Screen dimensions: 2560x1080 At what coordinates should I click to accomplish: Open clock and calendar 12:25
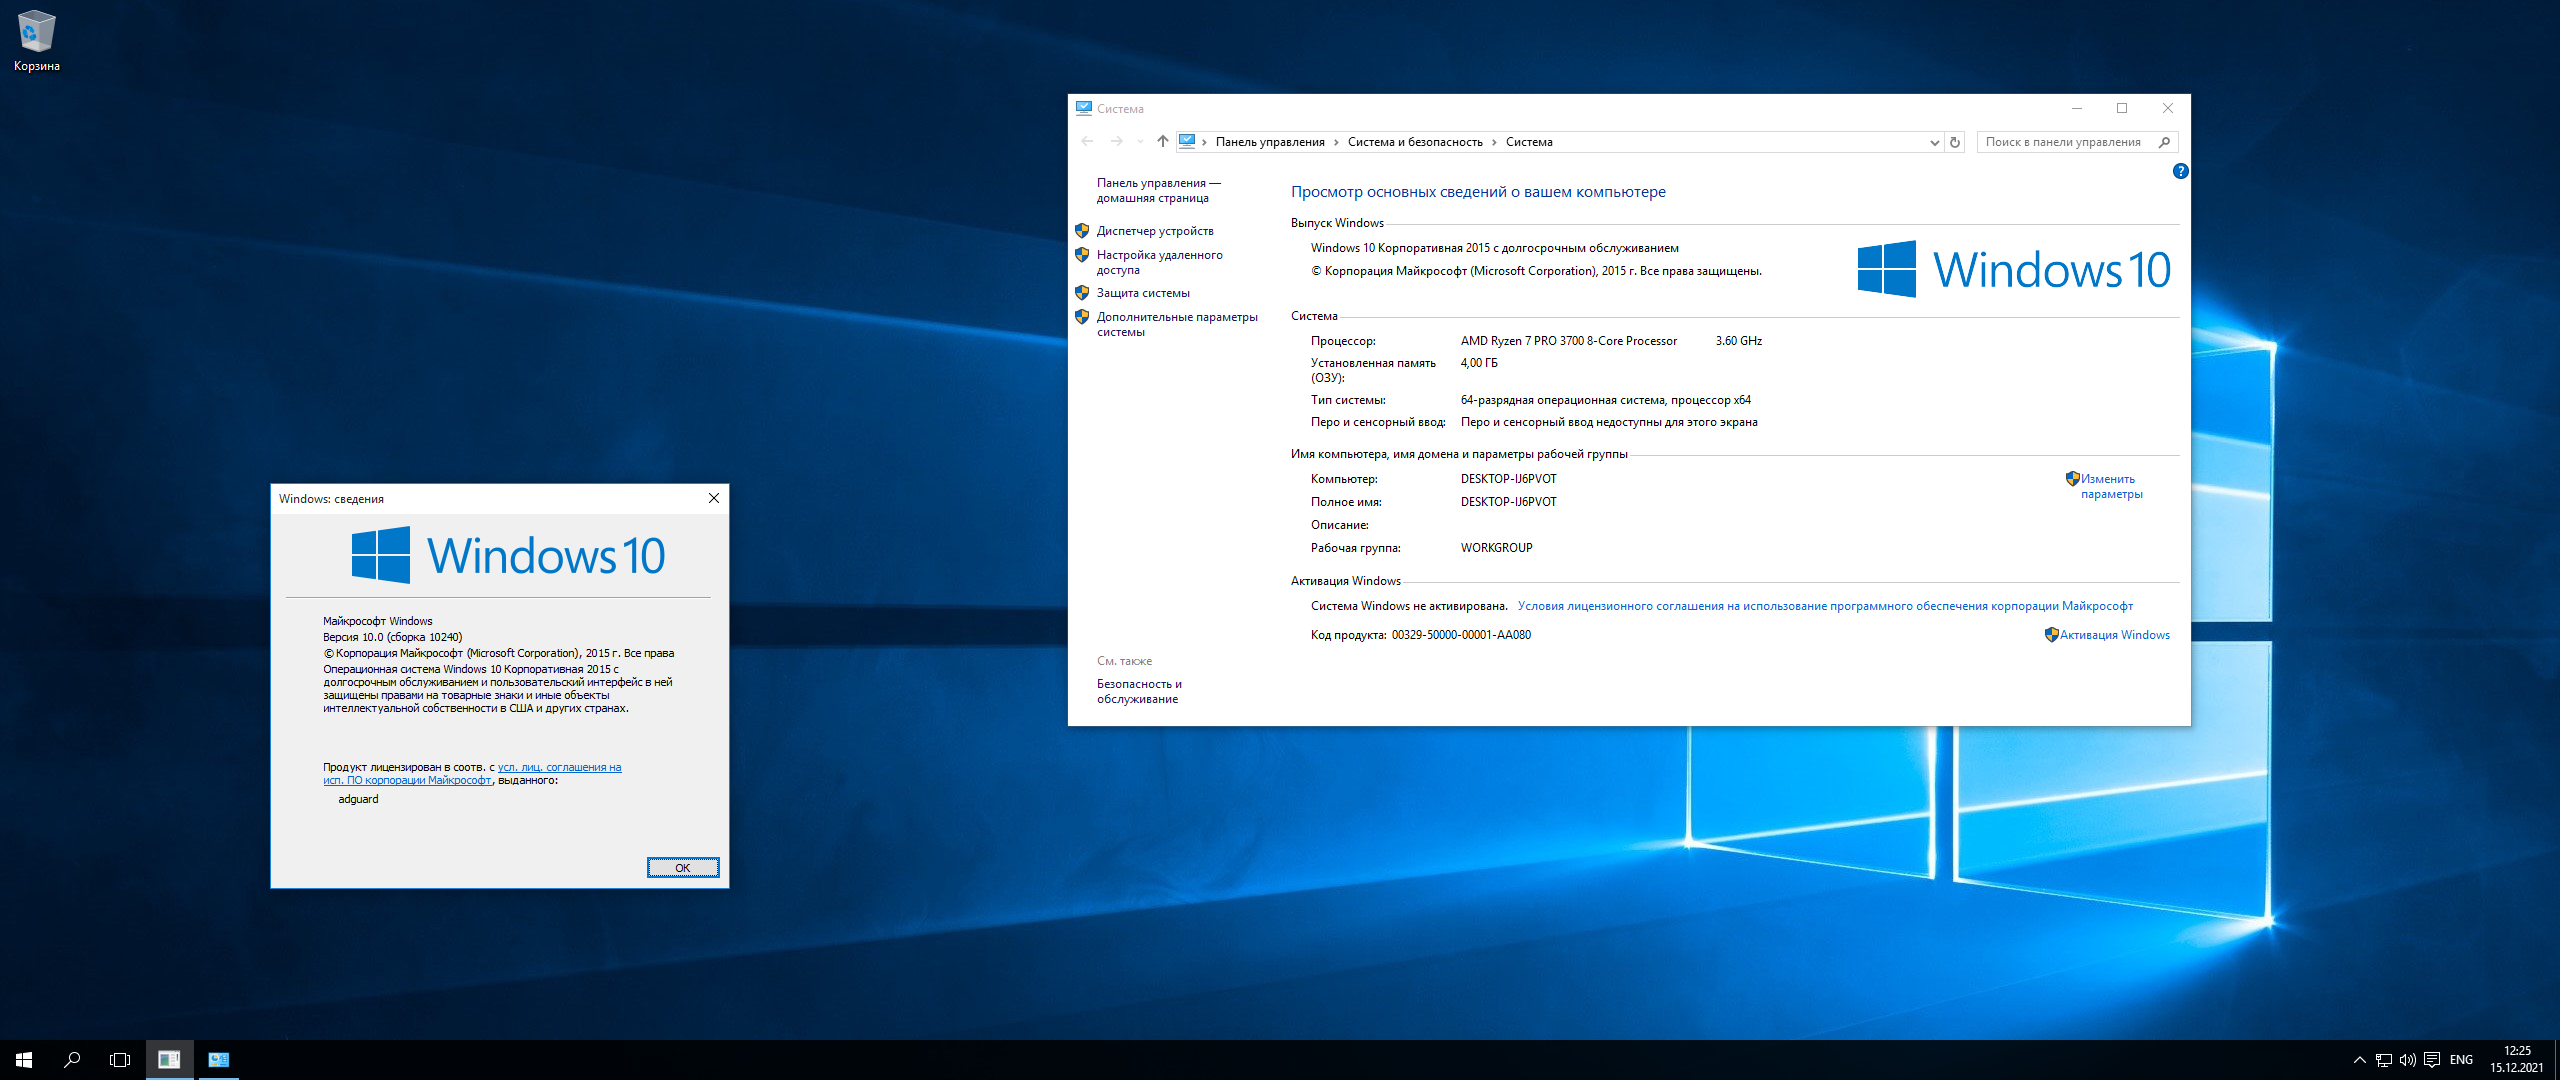pyautogui.click(x=2517, y=1060)
